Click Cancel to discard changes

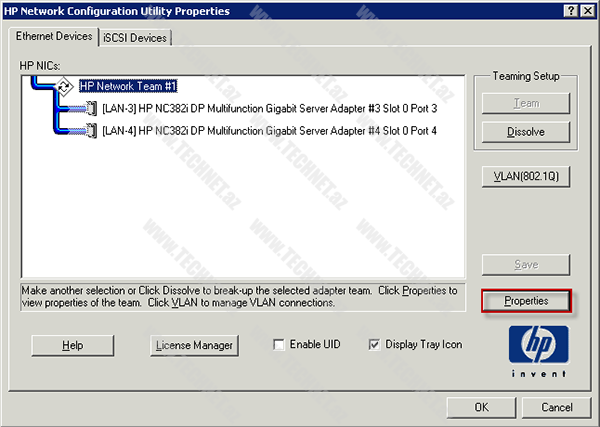(556, 407)
